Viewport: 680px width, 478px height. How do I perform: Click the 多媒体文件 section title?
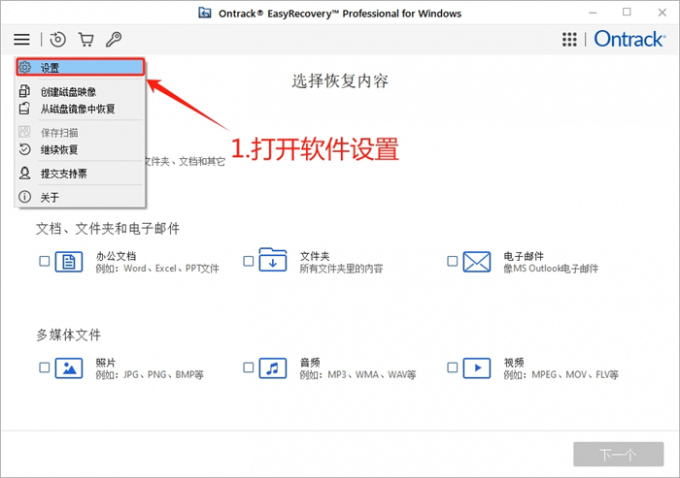tap(69, 335)
